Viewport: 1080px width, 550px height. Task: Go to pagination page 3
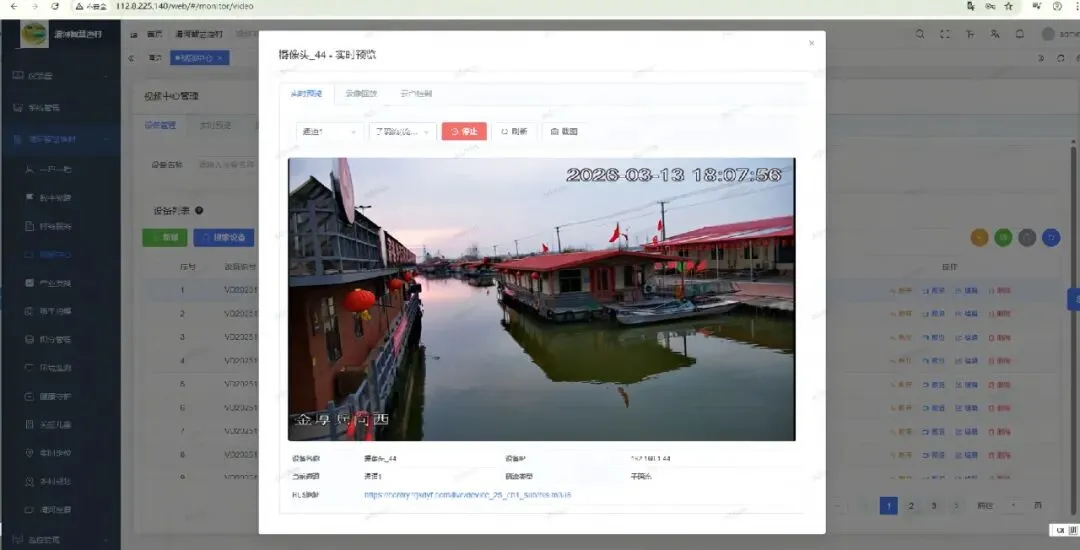tap(934, 506)
